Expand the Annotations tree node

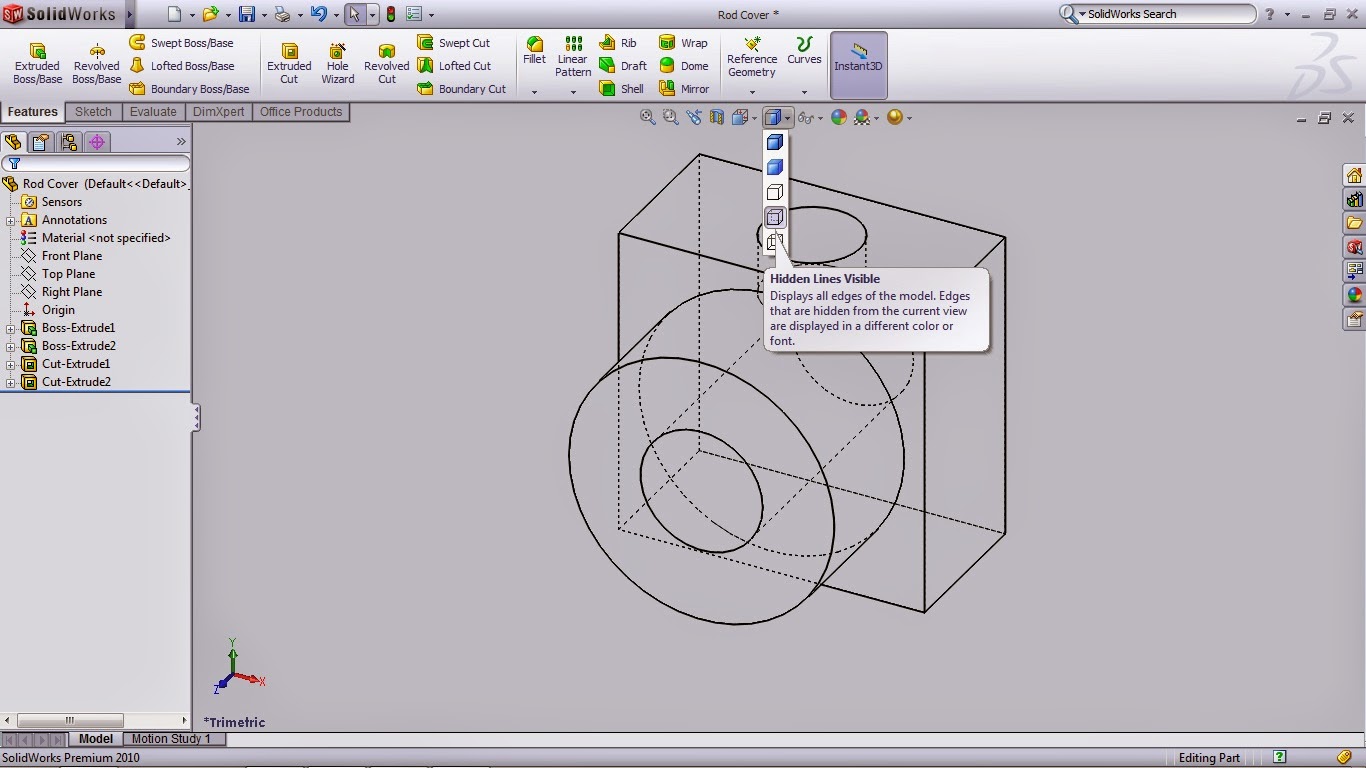click(11, 220)
